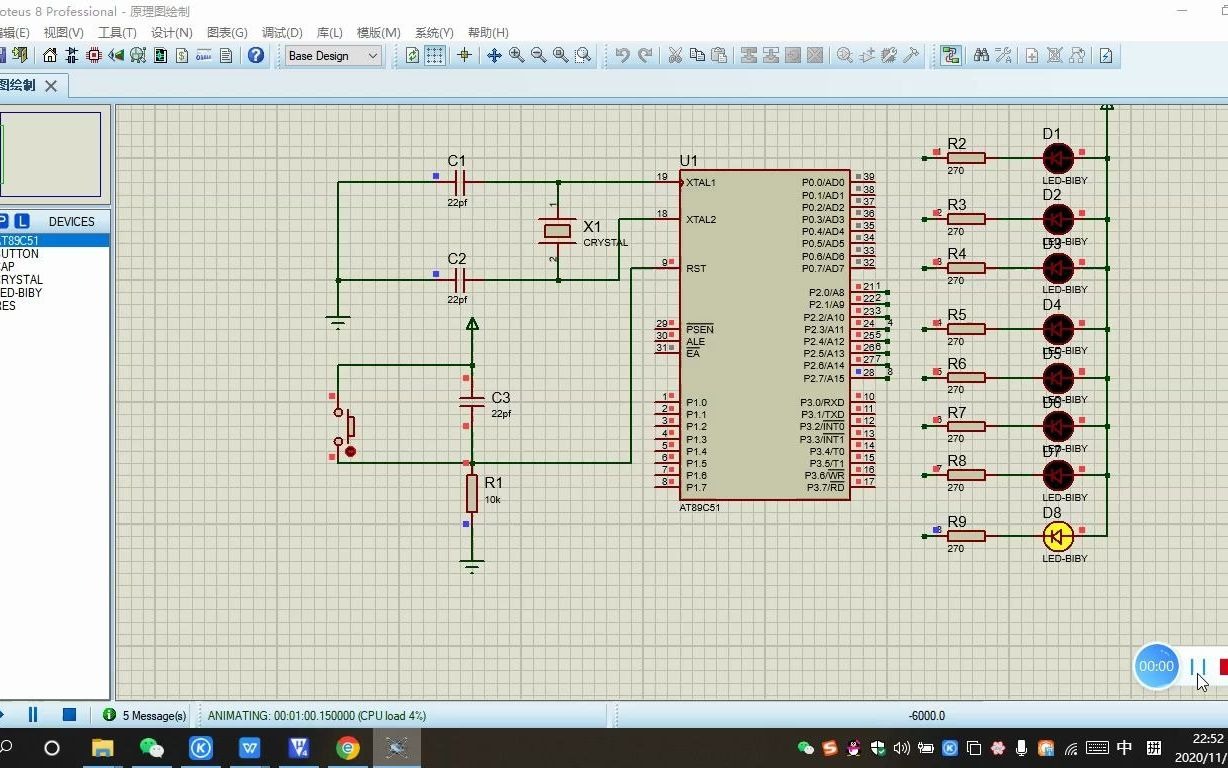Click the zoom in magnifier icon
1228x768 pixels.
tap(516, 56)
